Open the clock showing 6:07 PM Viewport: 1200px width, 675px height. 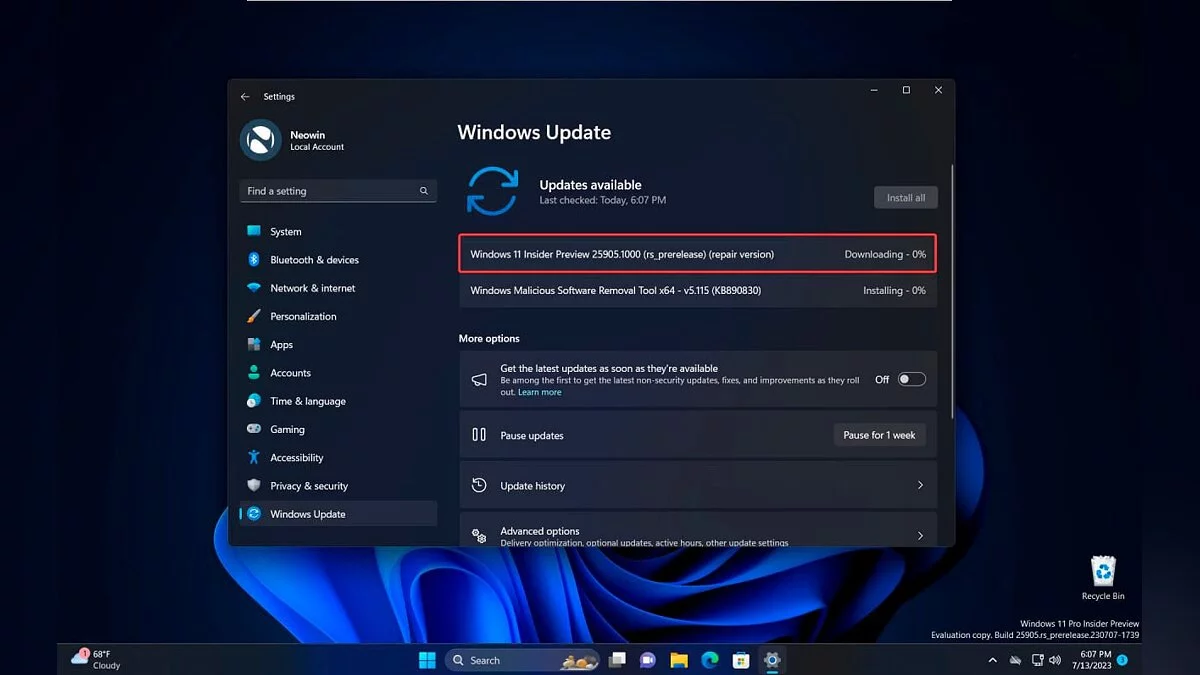[x=1093, y=660]
